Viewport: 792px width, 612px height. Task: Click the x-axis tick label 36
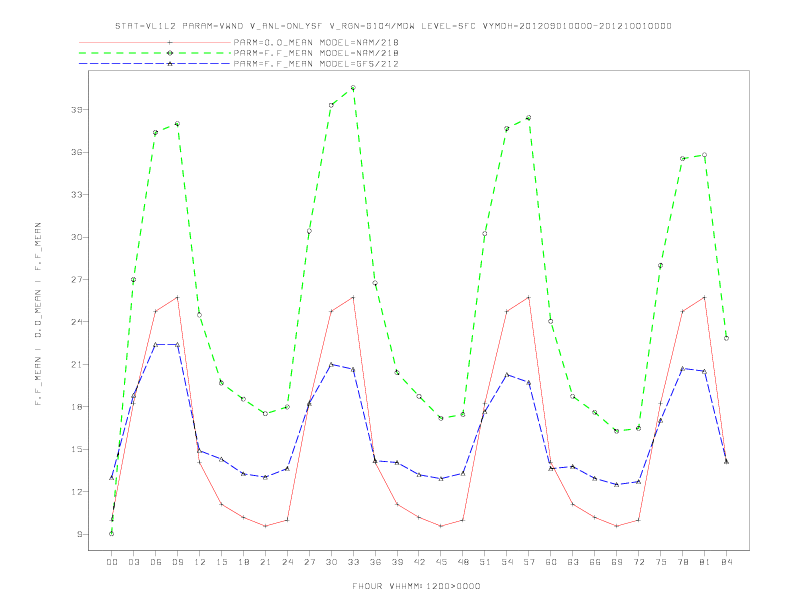pyautogui.click(x=375, y=562)
